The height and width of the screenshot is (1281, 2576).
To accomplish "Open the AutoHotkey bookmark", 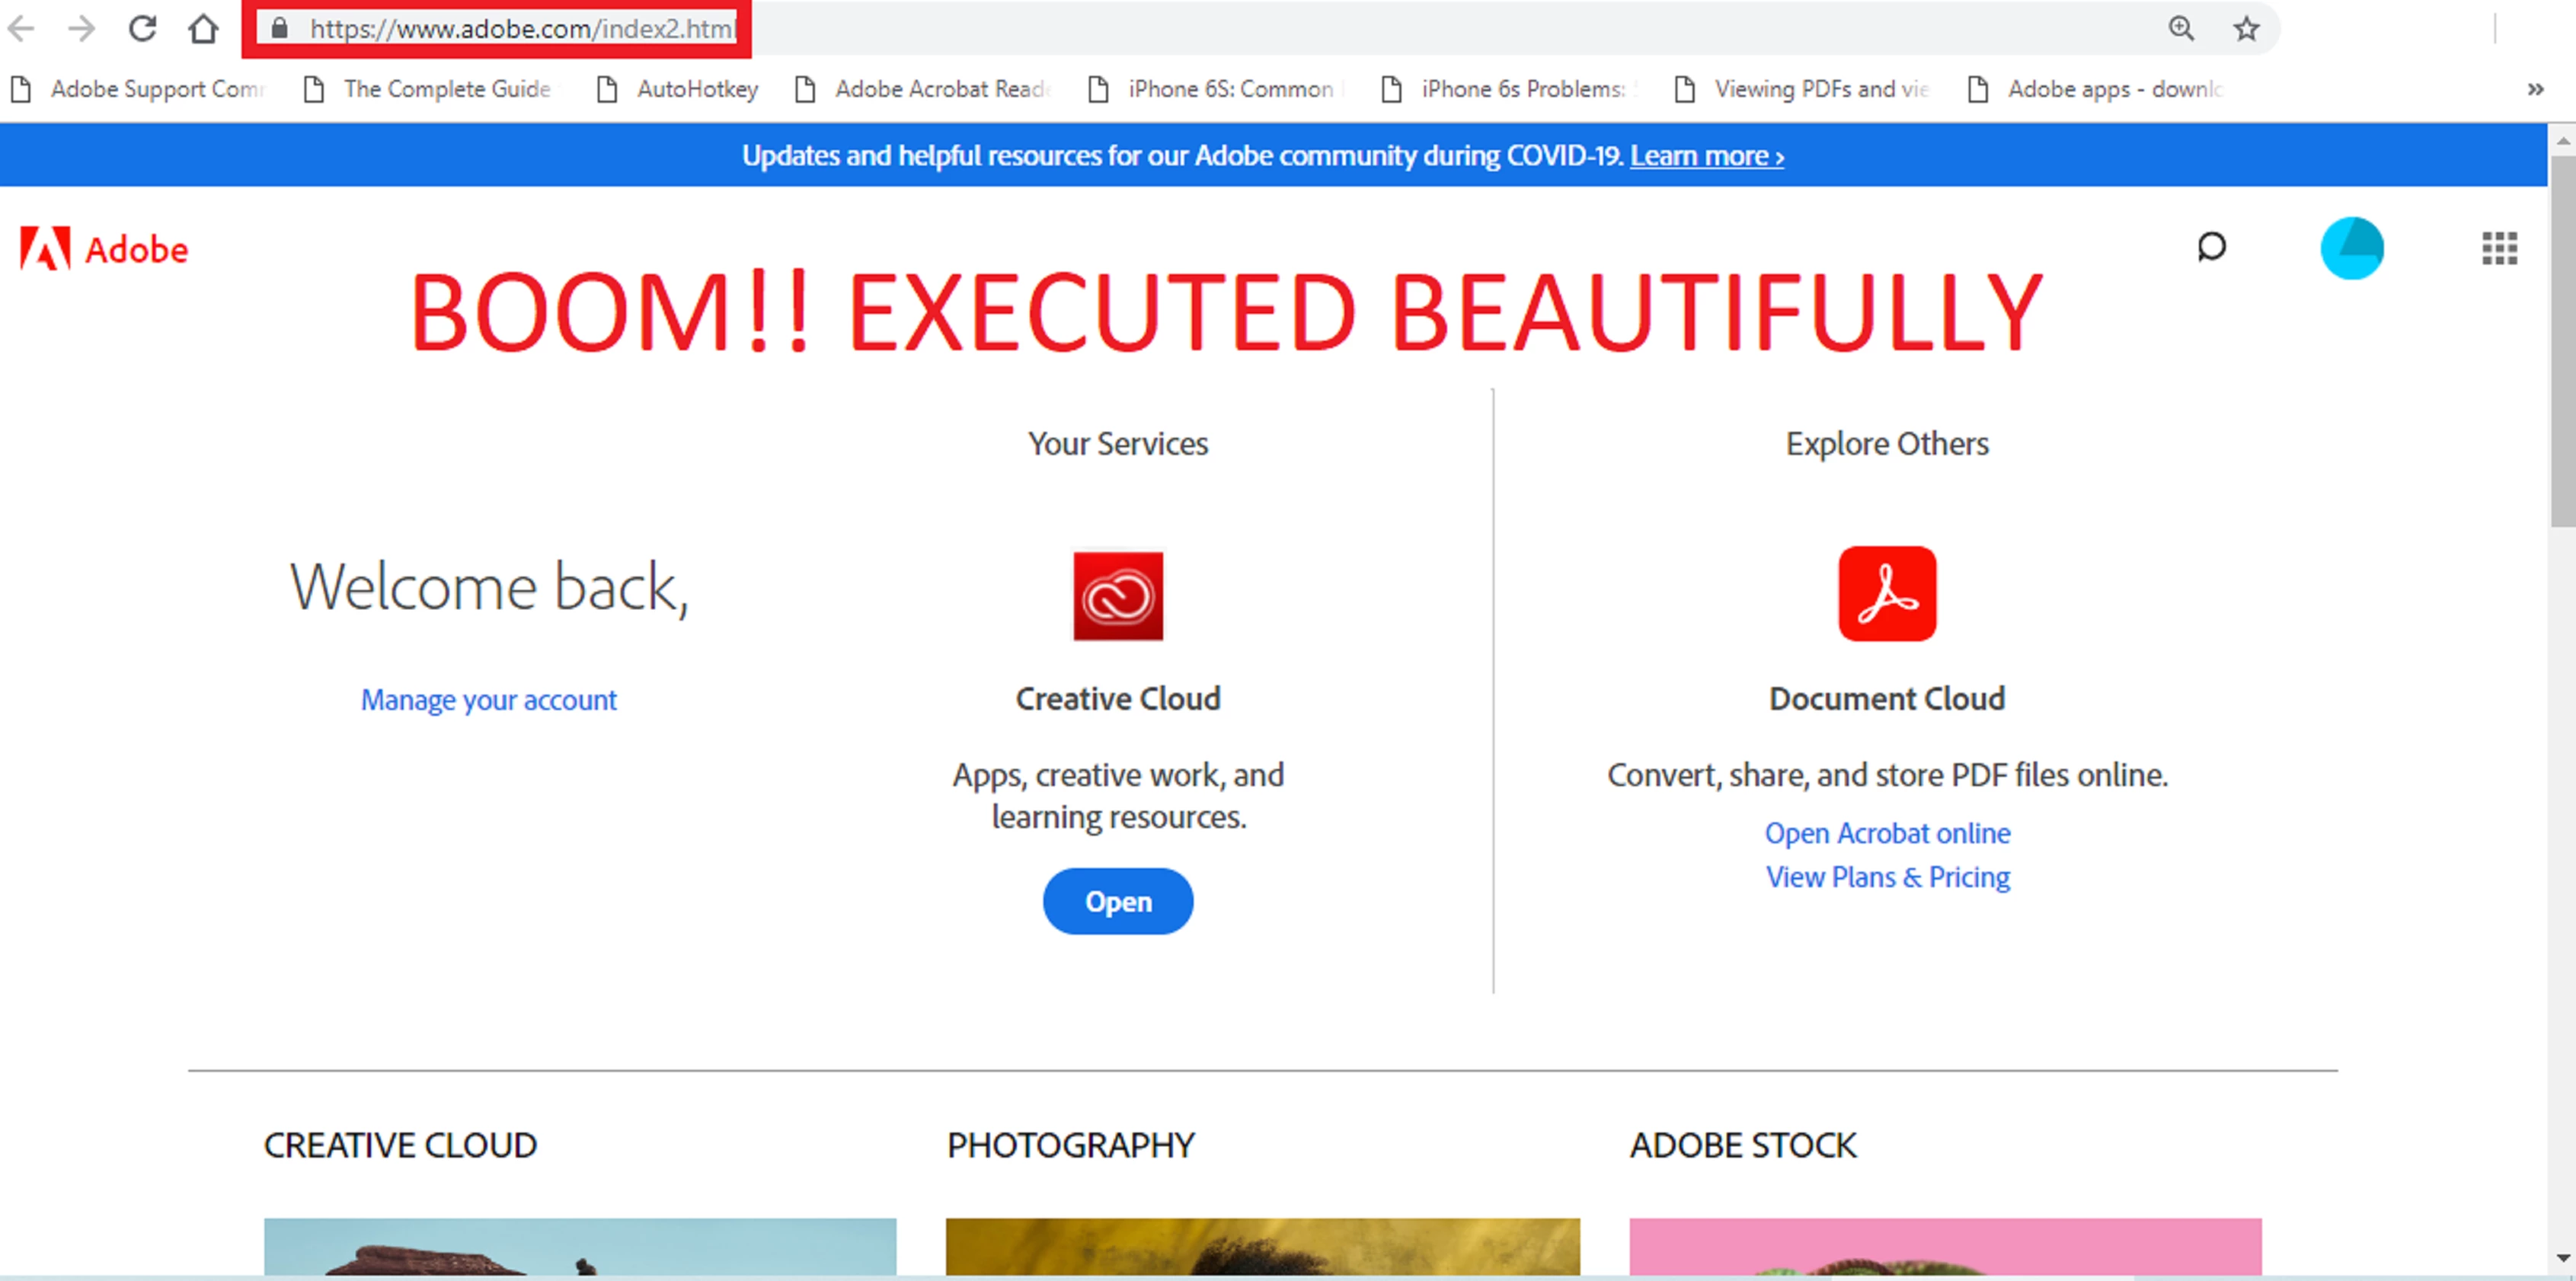I will (x=679, y=89).
